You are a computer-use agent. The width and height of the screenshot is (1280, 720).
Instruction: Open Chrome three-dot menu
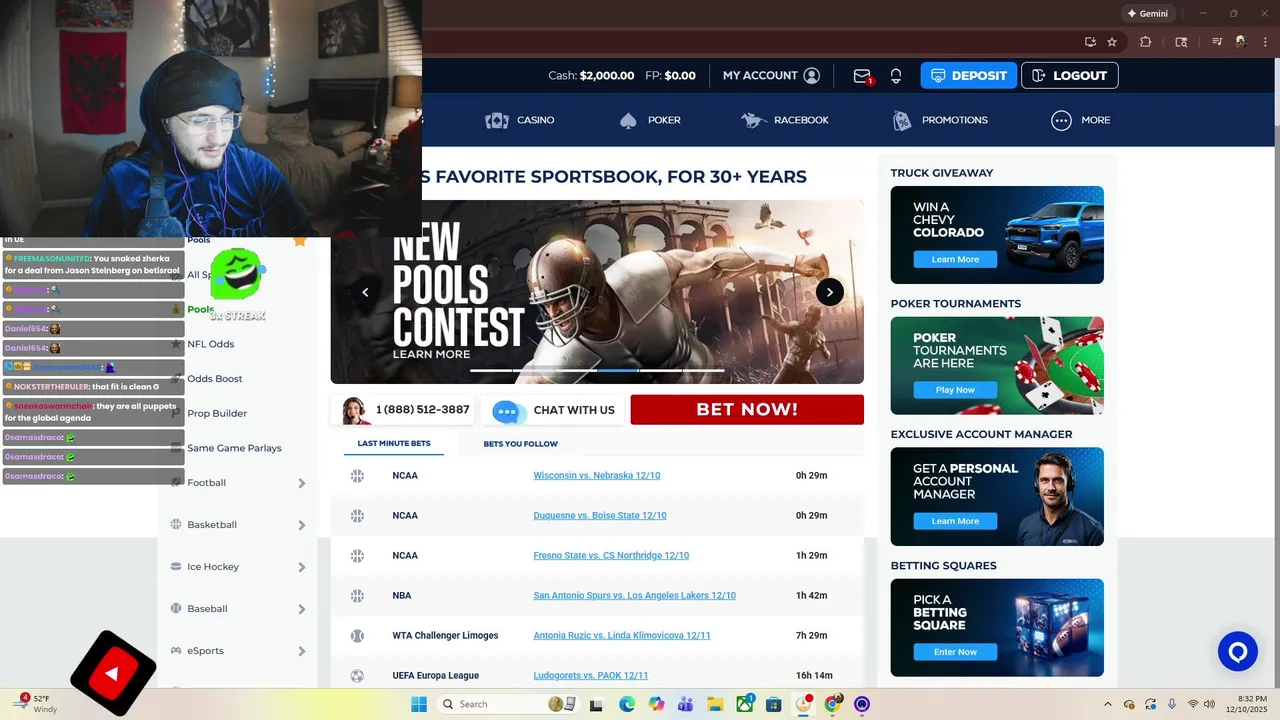point(1265,42)
